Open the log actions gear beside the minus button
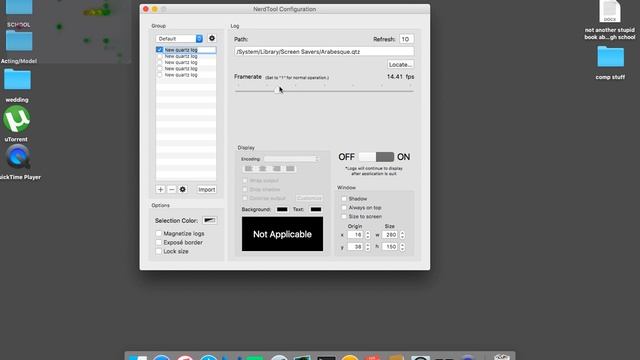This screenshot has height=360, width=640. click(x=182, y=189)
